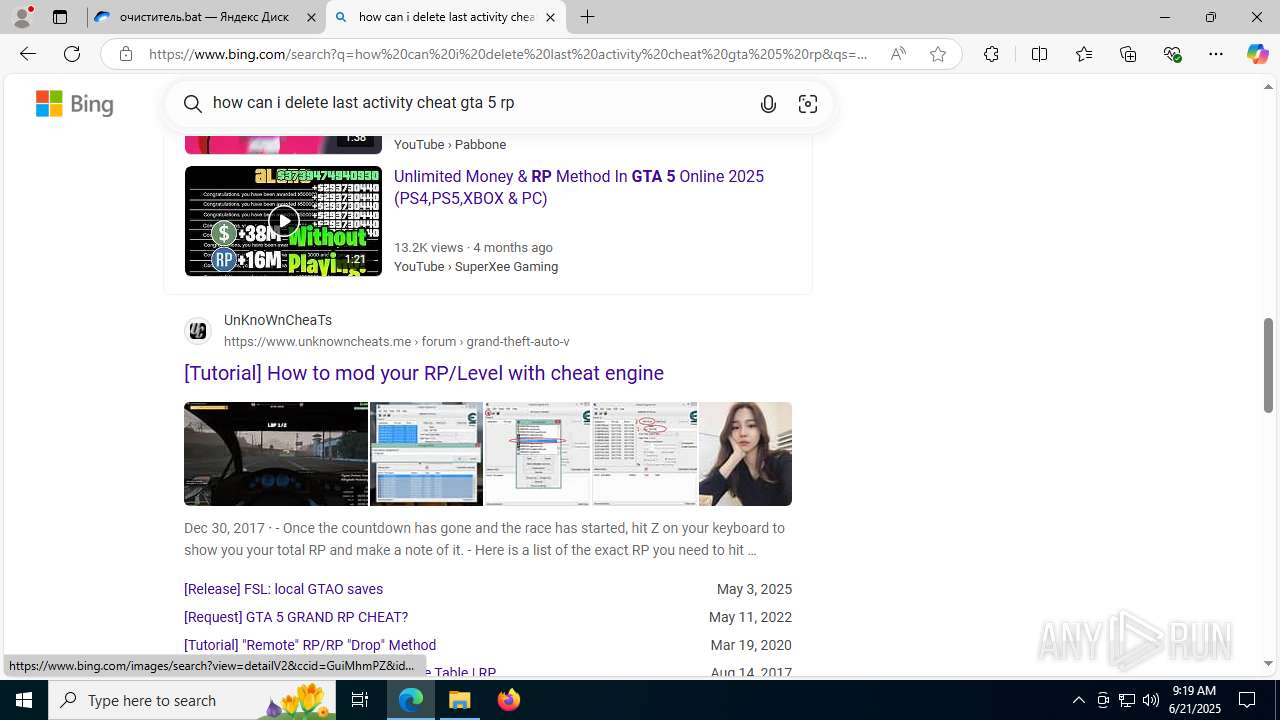Screen dimensions: 1280x720
Task: Play Unlimited Money & RP video thumbnail
Action: (283, 221)
